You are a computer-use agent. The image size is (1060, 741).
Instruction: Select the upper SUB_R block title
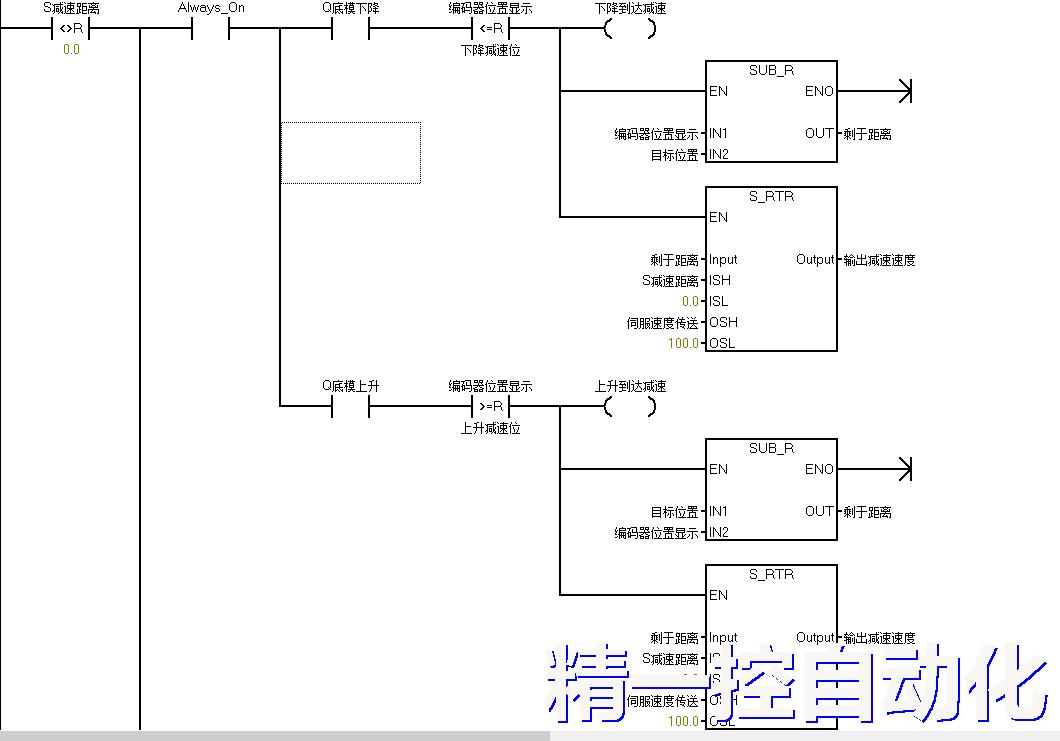point(771,70)
